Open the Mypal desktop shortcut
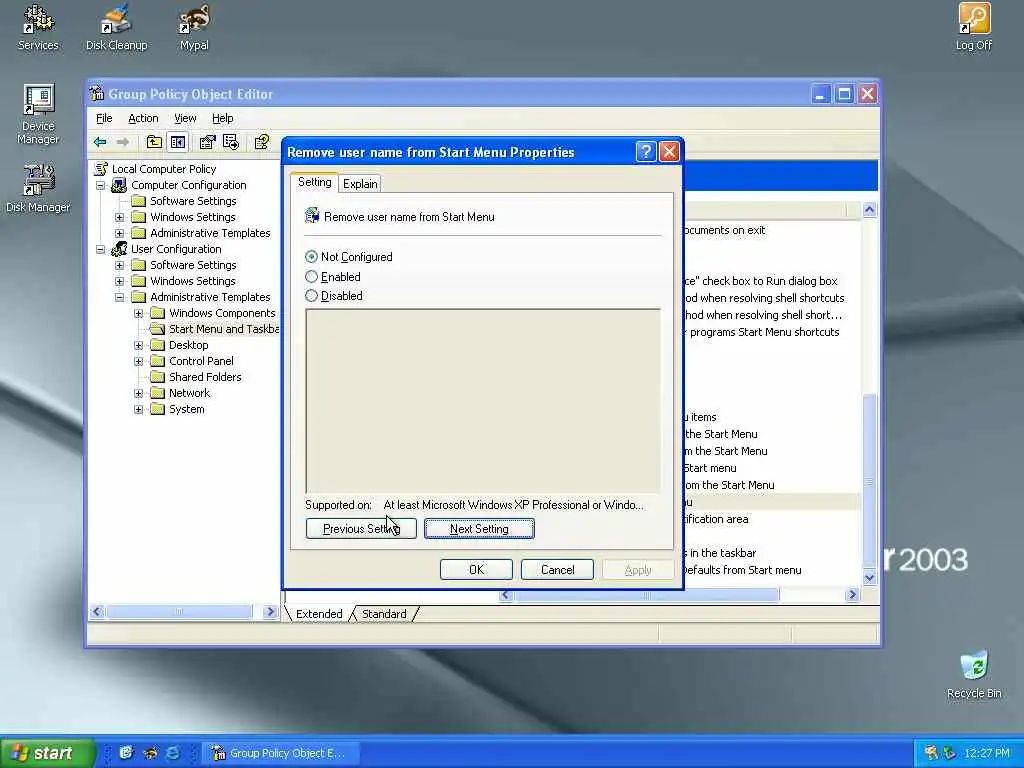Image resolution: width=1024 pixels, height=768 pixels. [195, 27]
